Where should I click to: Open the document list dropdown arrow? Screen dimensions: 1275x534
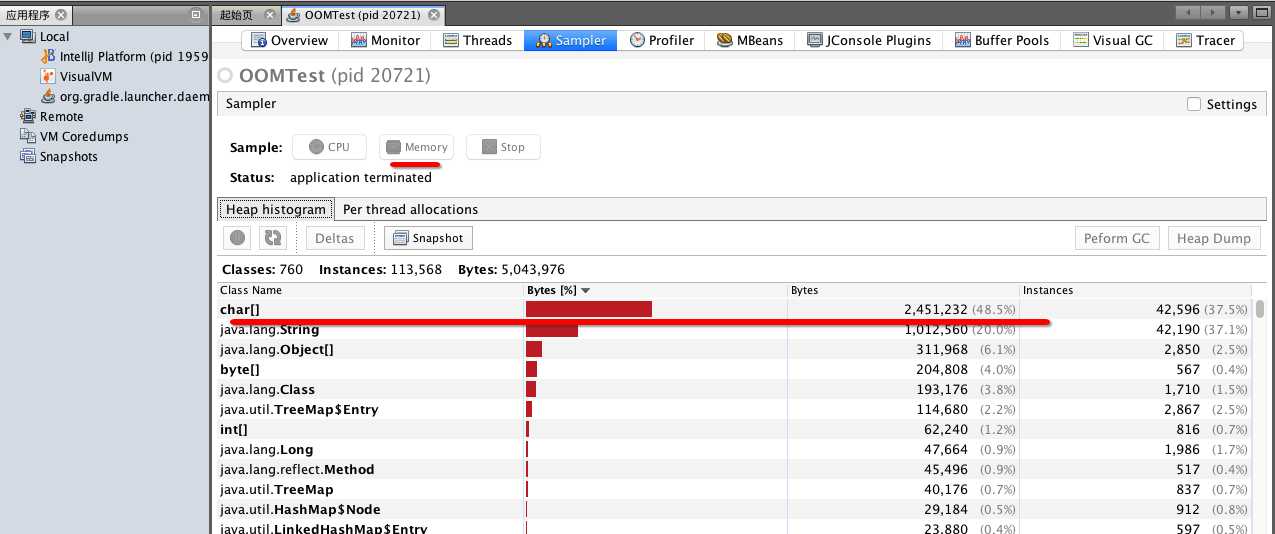pos(1239,13)
